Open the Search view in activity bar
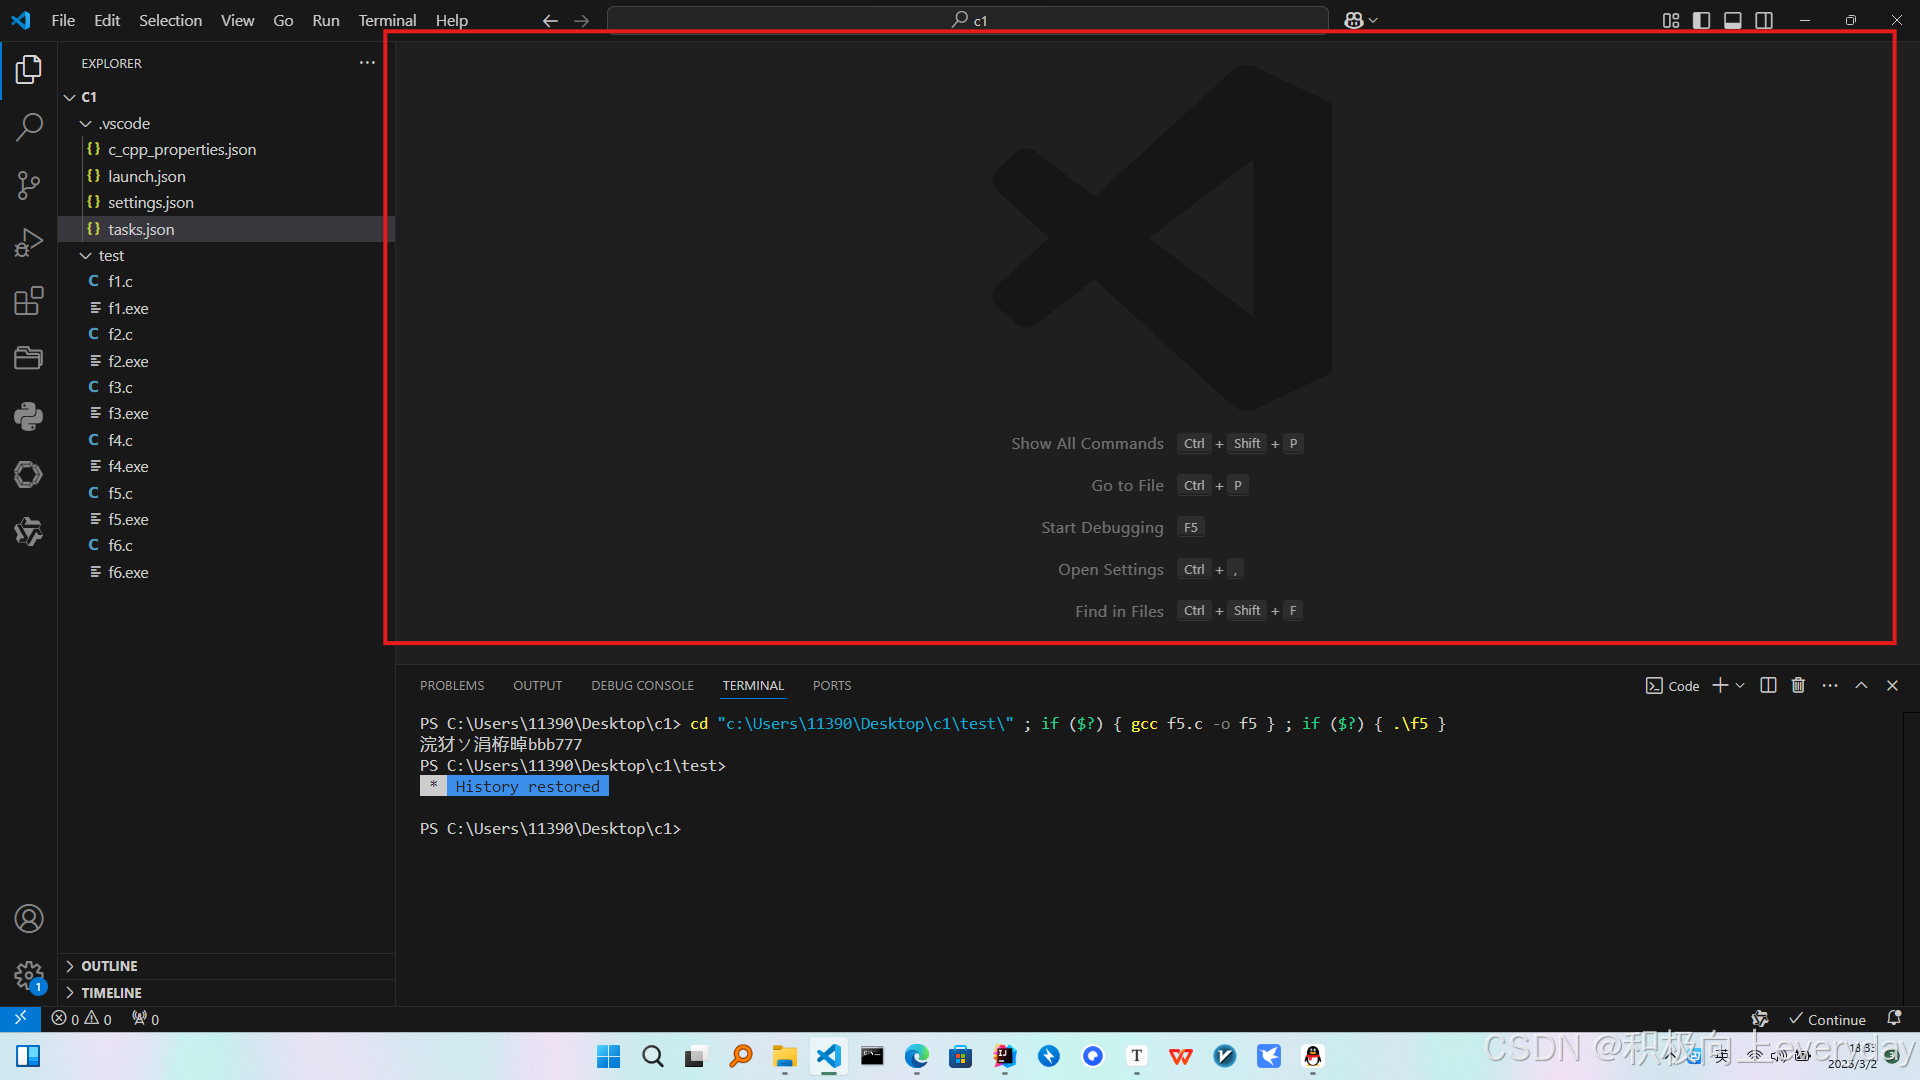 click(29, 127)
